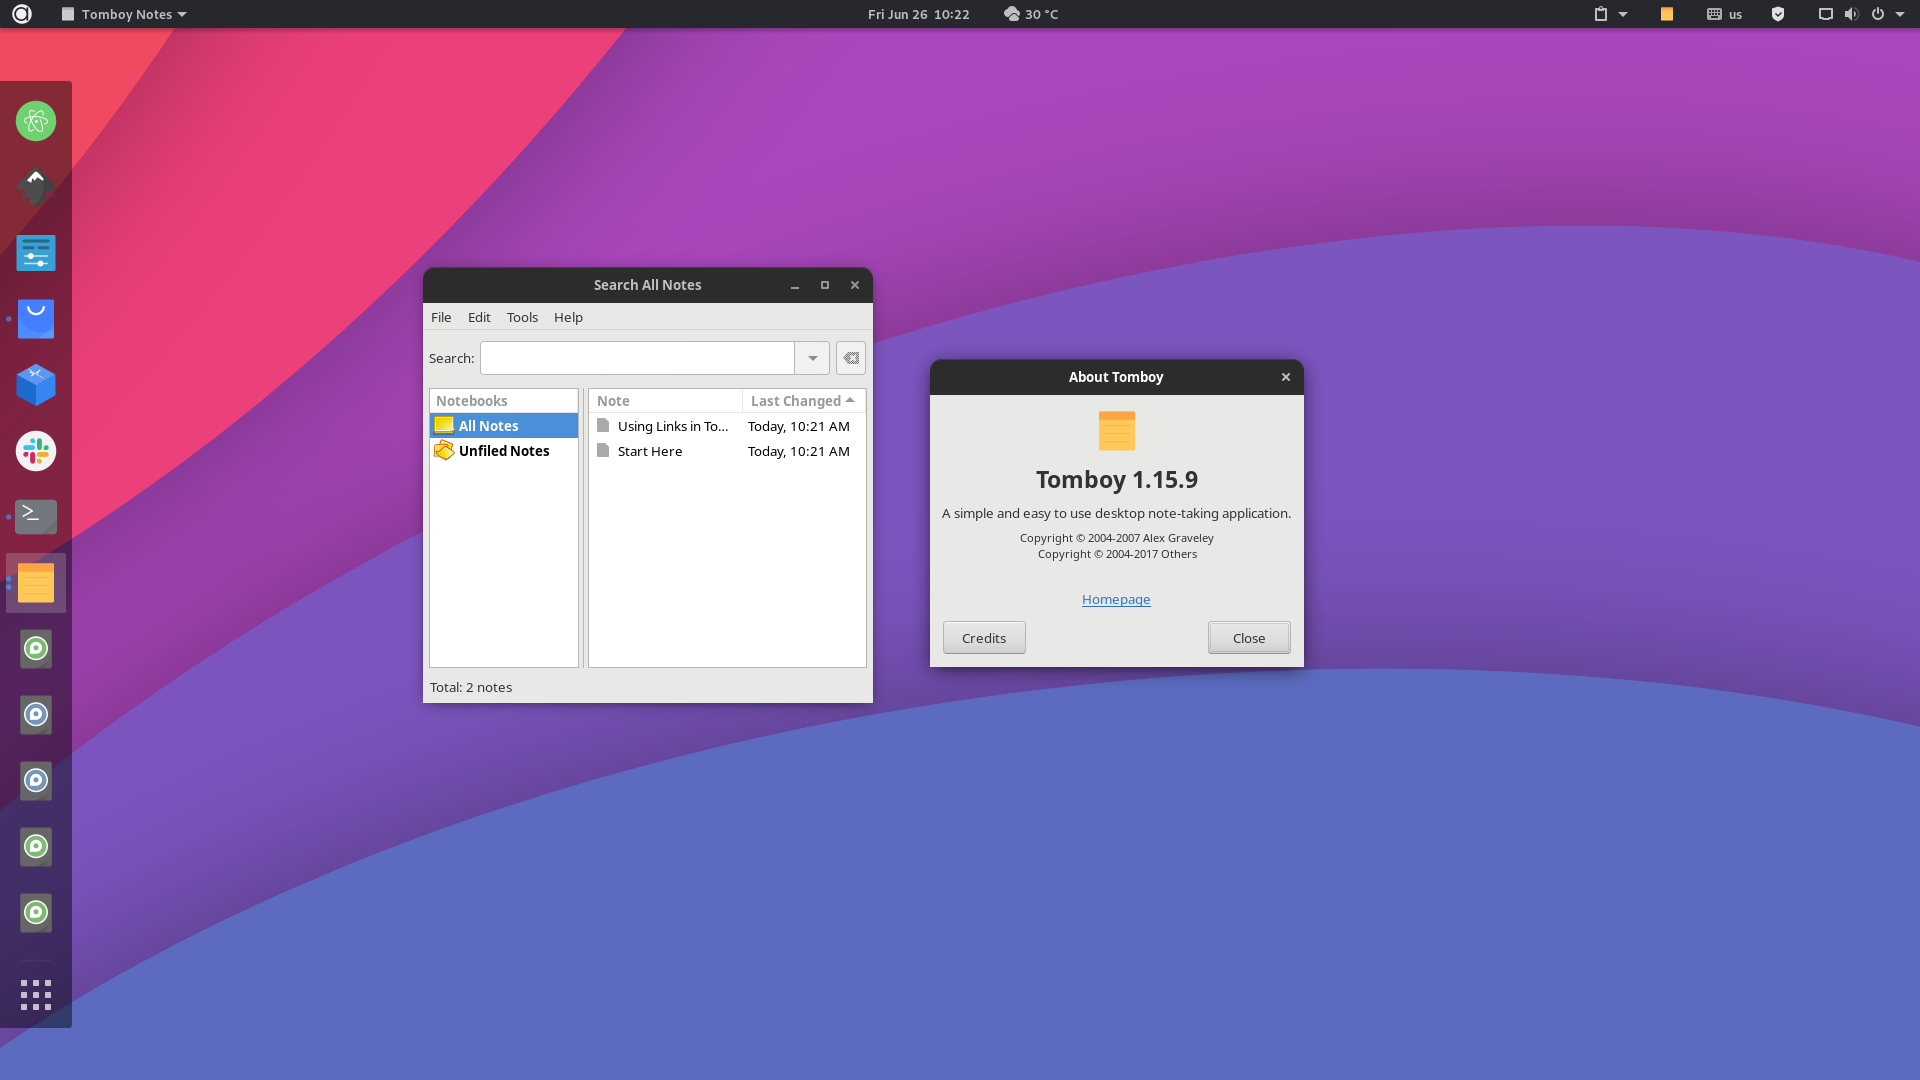
Task: Select the Unfiled Notes notebook
Action: [x=504, y=450]
